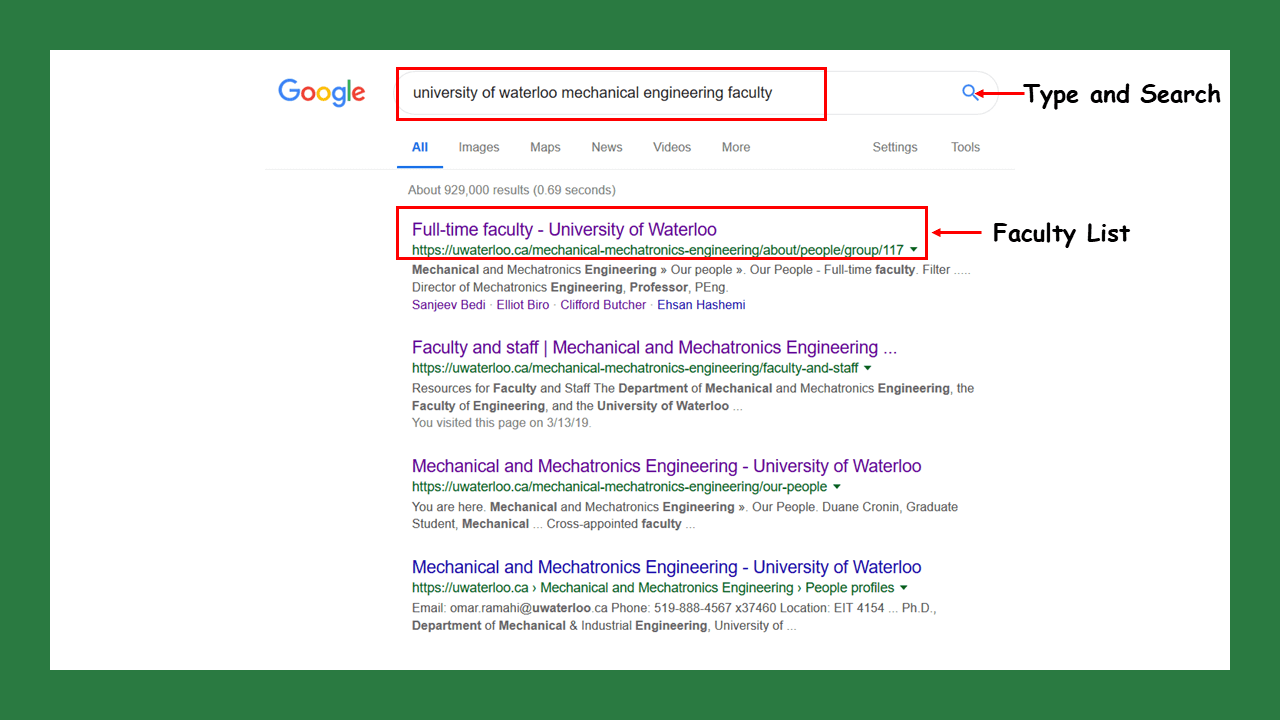Expand dropdown arrow beside the people/group/117 URL
Screen dimensions: 1280x720
(914, 250)
